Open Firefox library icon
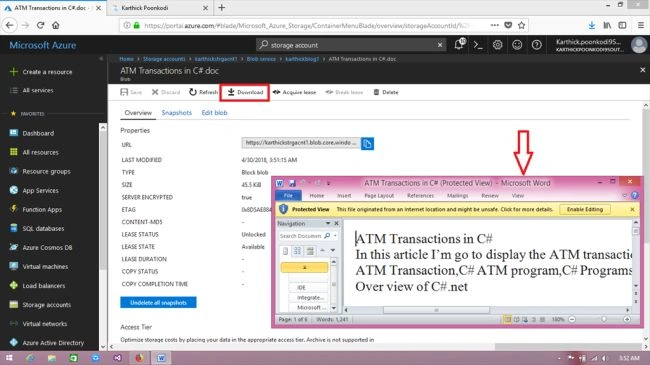 pos(607,25)
